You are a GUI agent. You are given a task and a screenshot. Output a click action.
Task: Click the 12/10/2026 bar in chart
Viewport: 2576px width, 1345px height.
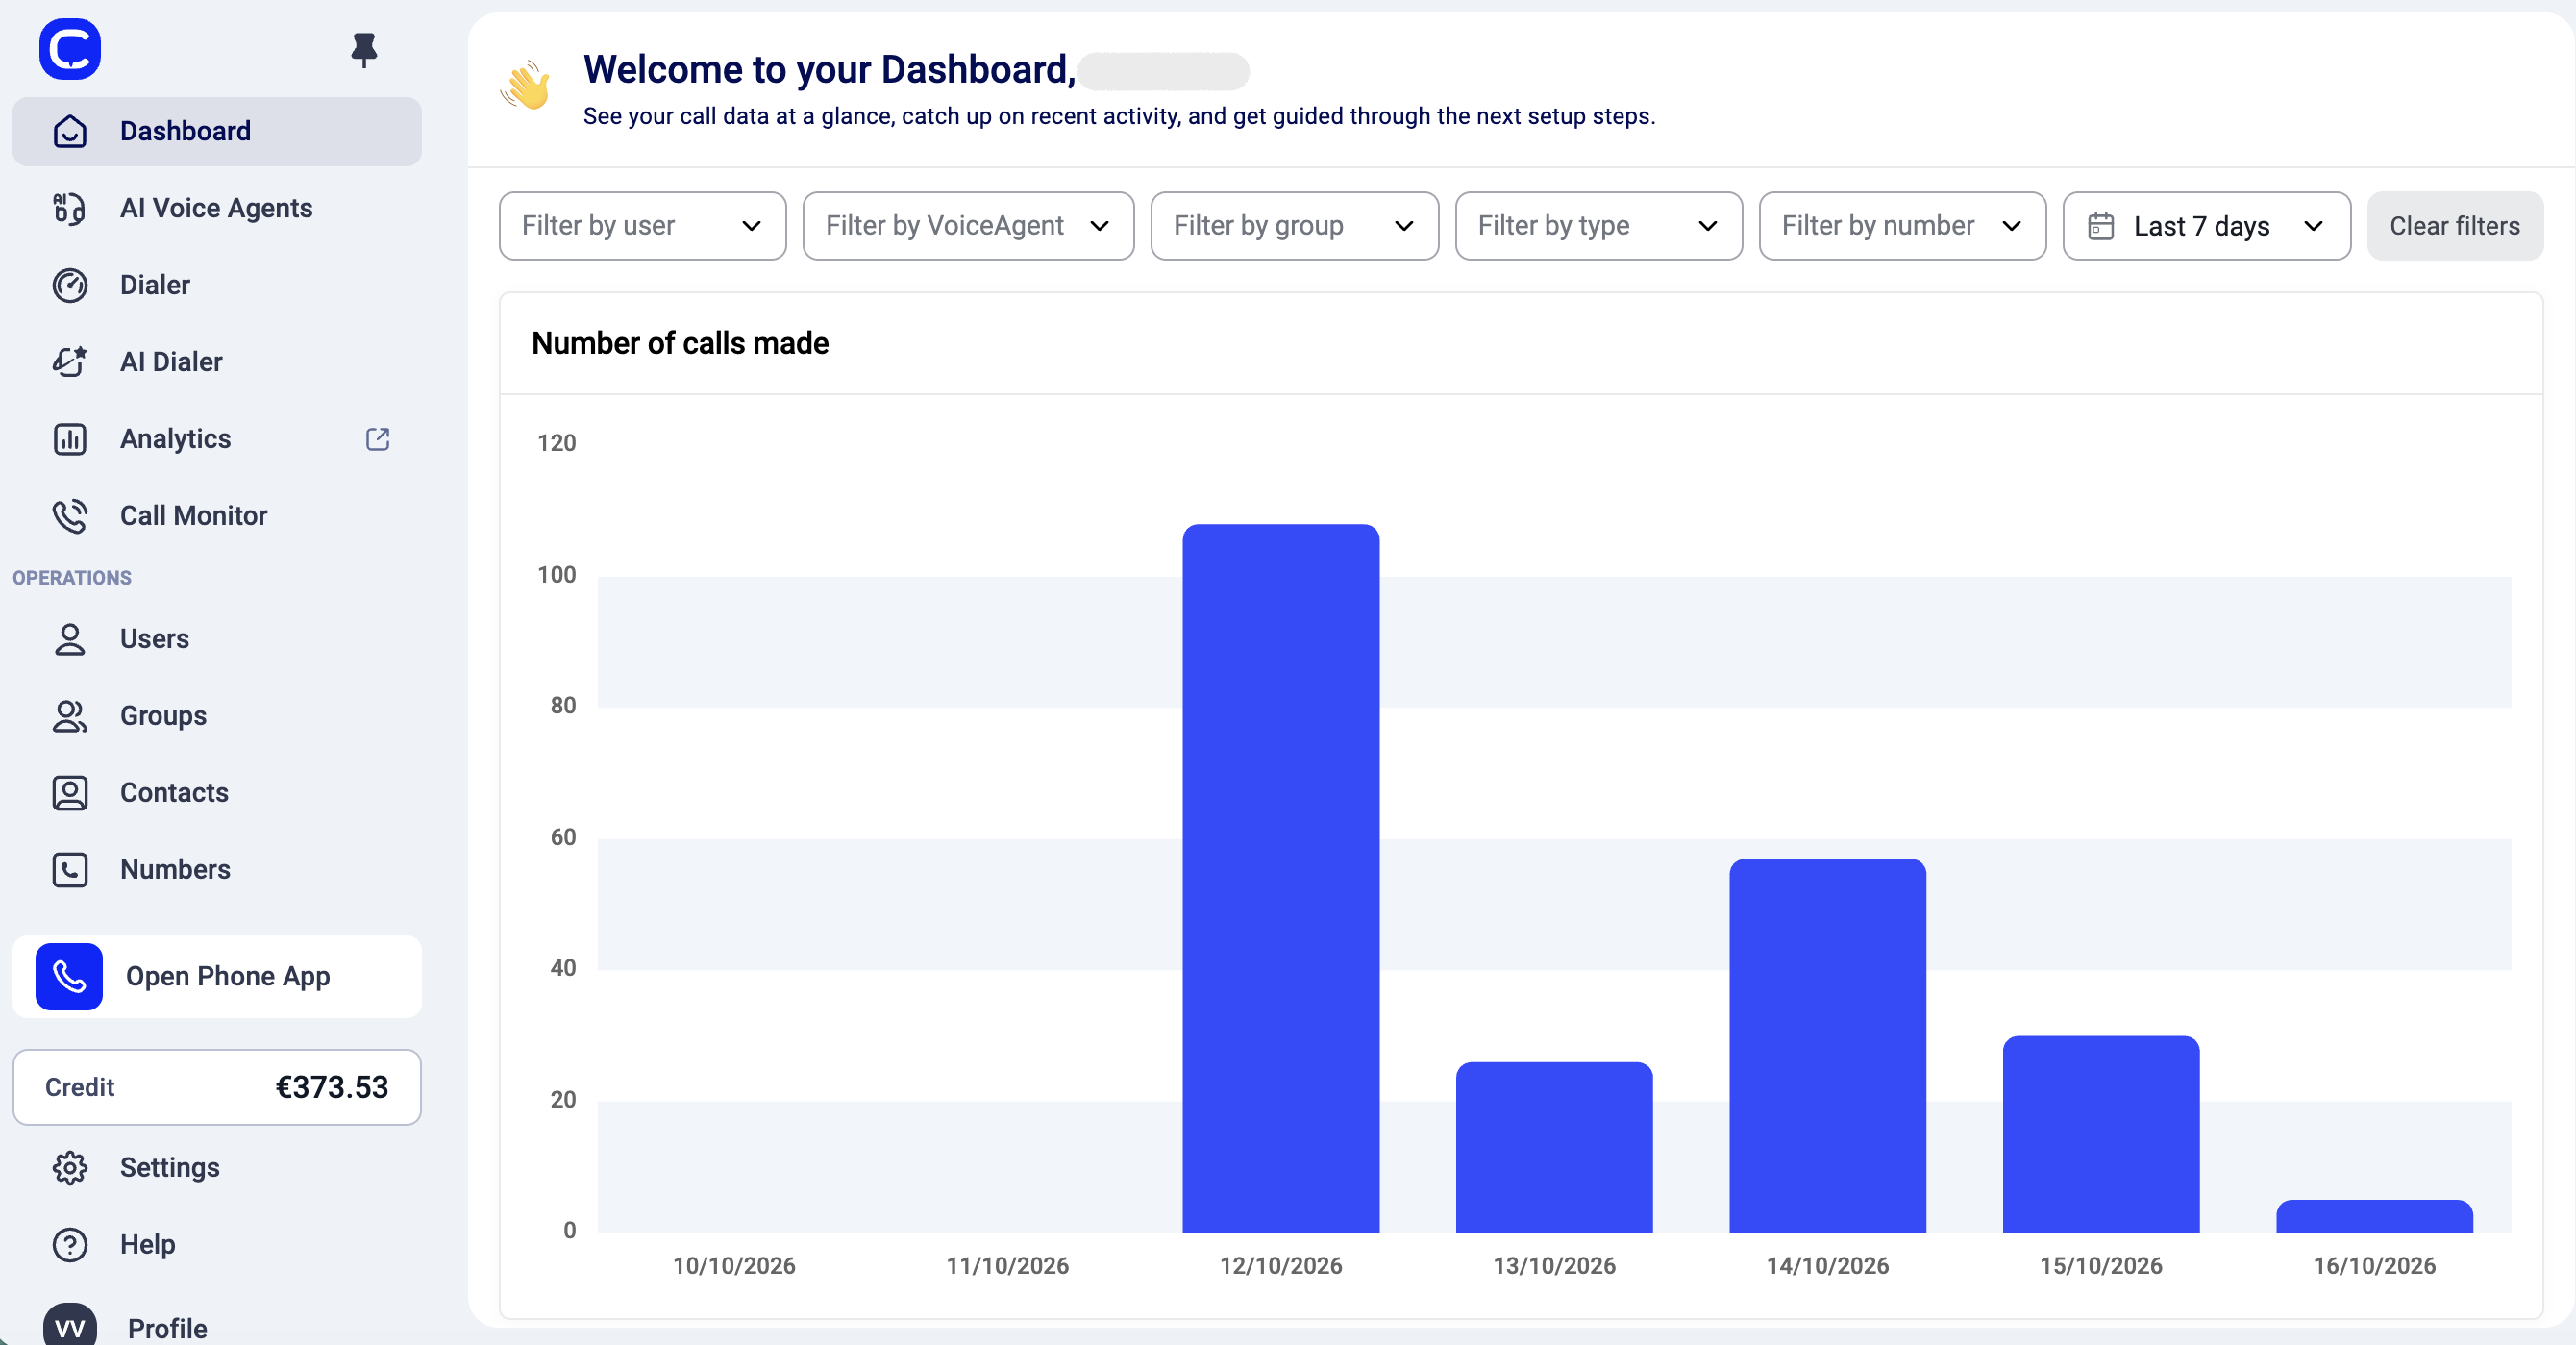1281,878
